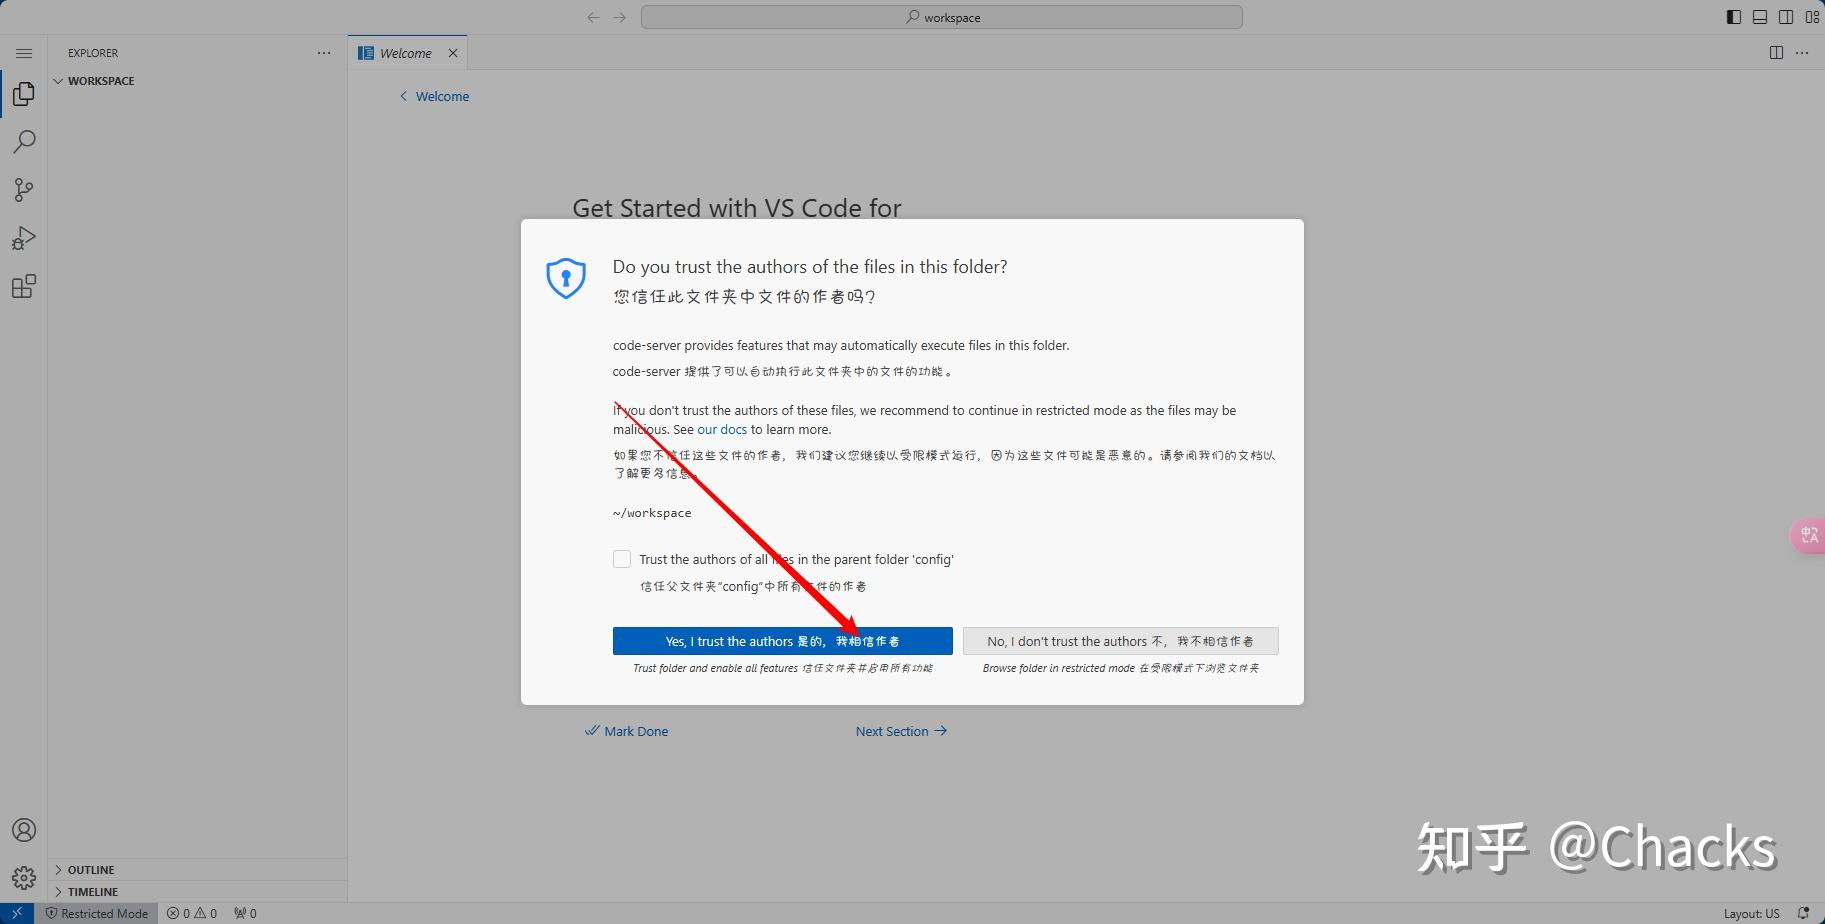The height and width of the screenshot is (924, 1825).
Task: Open the Run and Debug view
Action: pyautogui.click(x=24, y=238)
